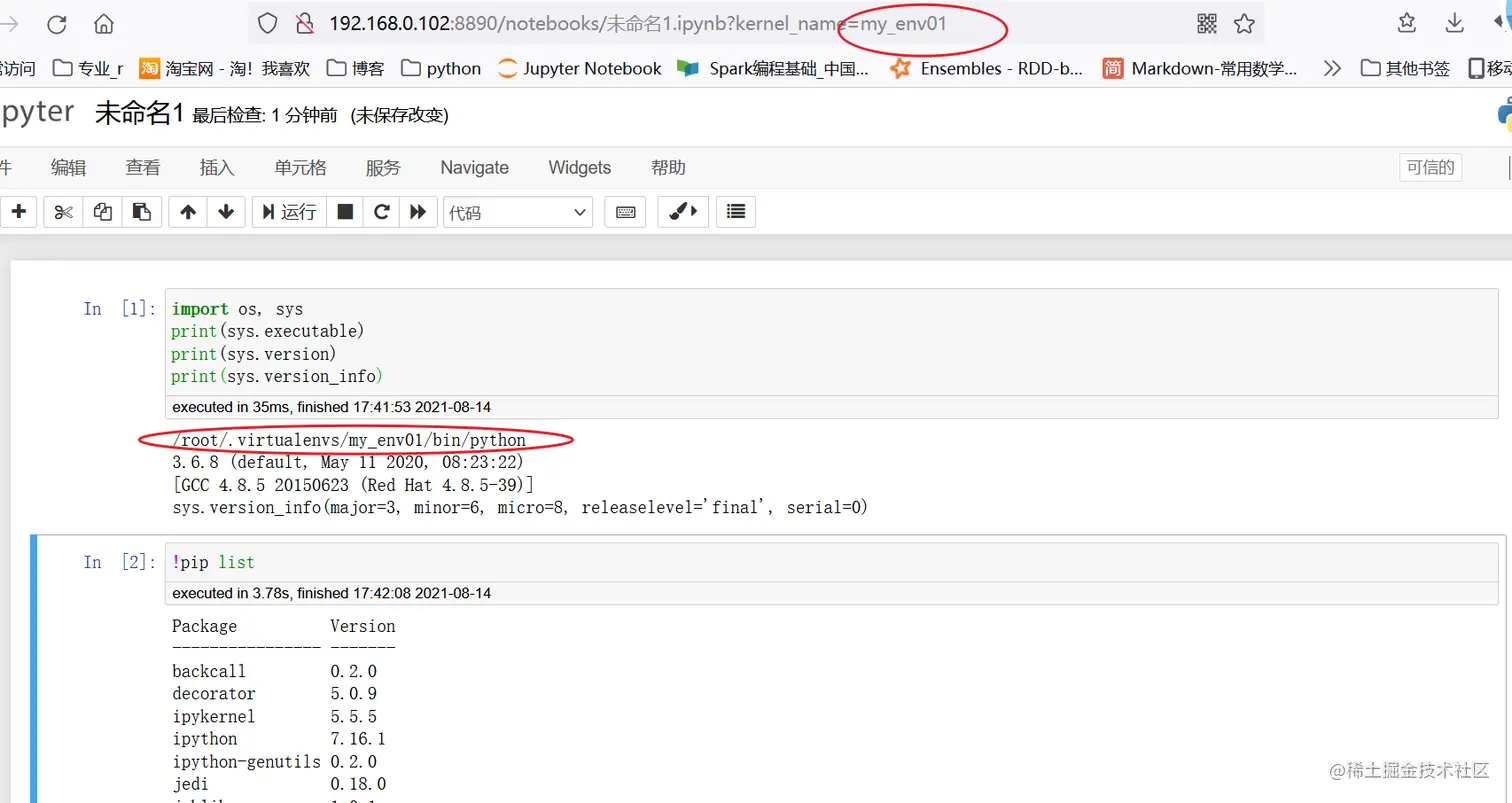
Task: Click executed in 35ms timing text
Action: [x=331, y=407]
